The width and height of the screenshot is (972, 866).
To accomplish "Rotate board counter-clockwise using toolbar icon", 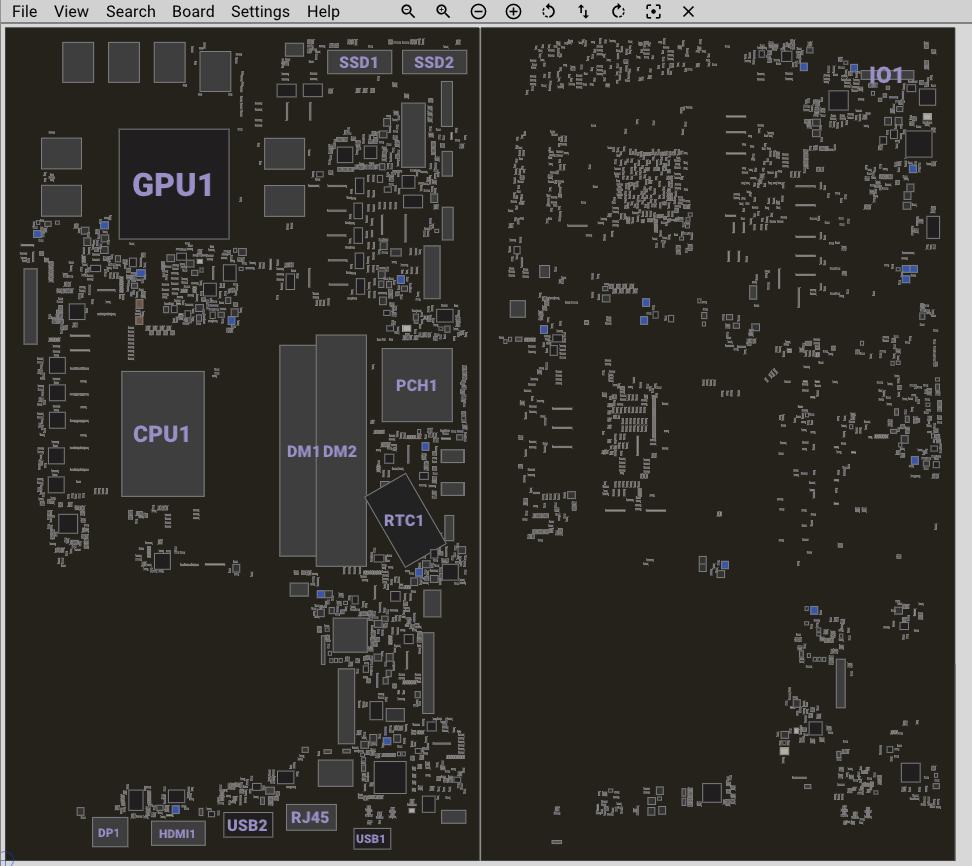I will coord(548,12).
